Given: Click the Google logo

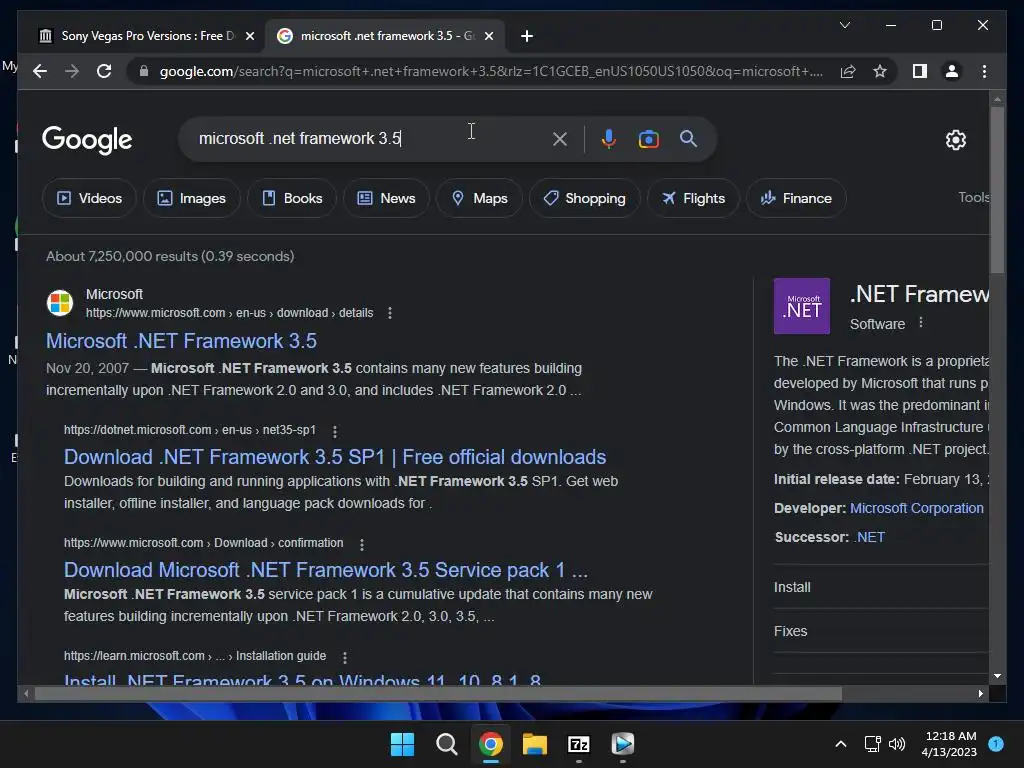Looking at the screenshot, I should pyautogui.click(x=87, y=139).
